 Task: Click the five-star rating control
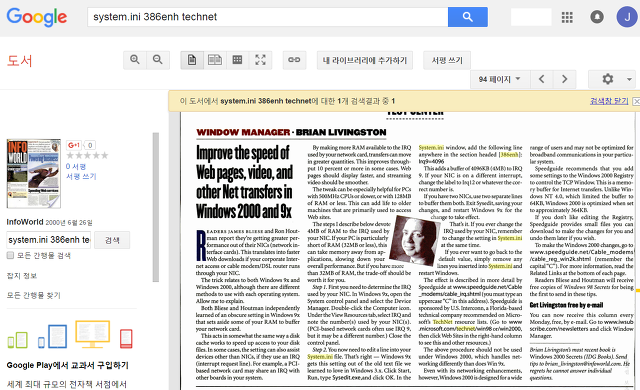point(87,155)
